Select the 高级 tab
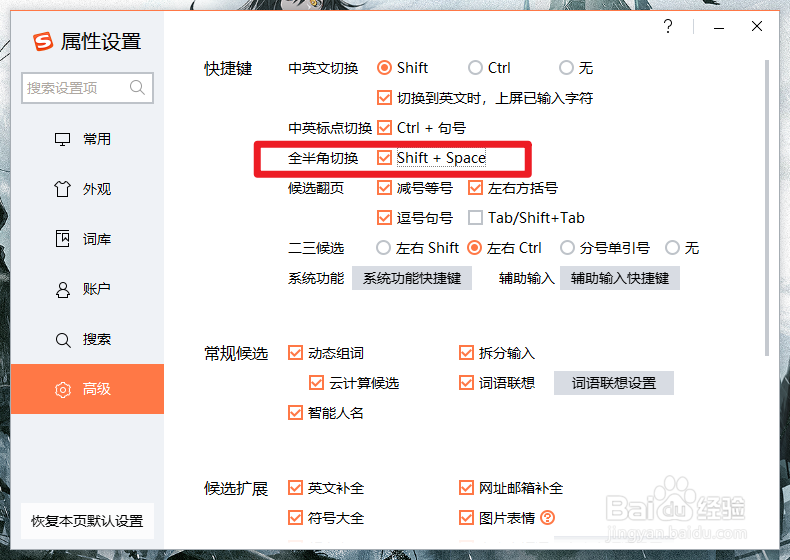This screenshot has width=790, height=560. tap(87, 389)
